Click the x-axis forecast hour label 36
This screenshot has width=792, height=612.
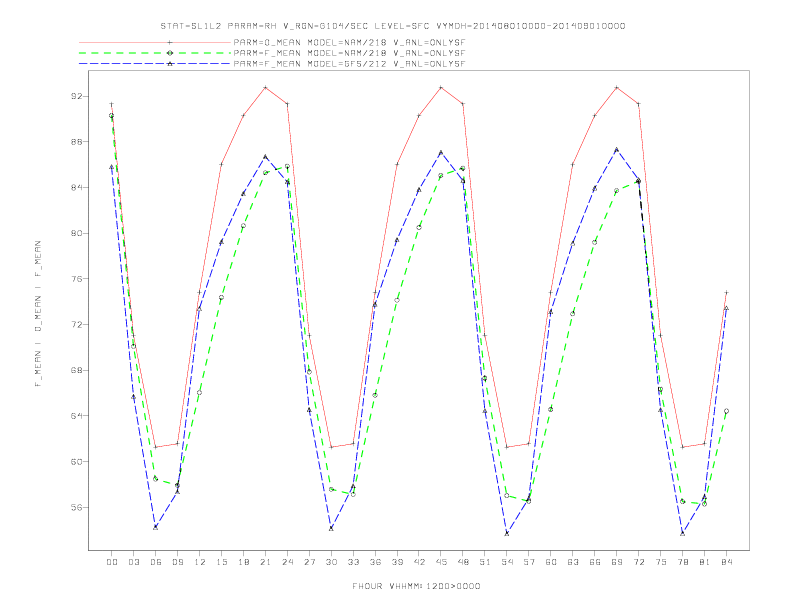(375, 562)
